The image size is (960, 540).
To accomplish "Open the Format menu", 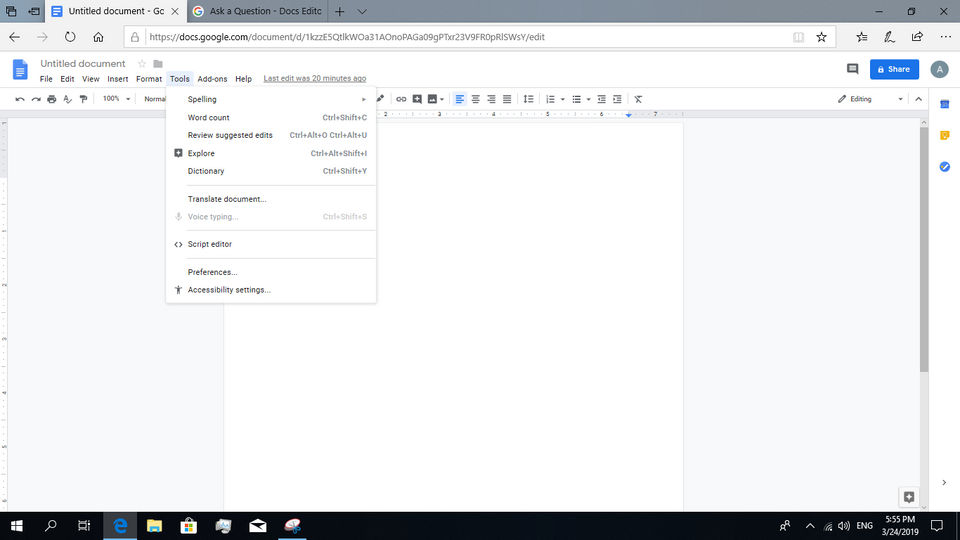I will (149, 79).
